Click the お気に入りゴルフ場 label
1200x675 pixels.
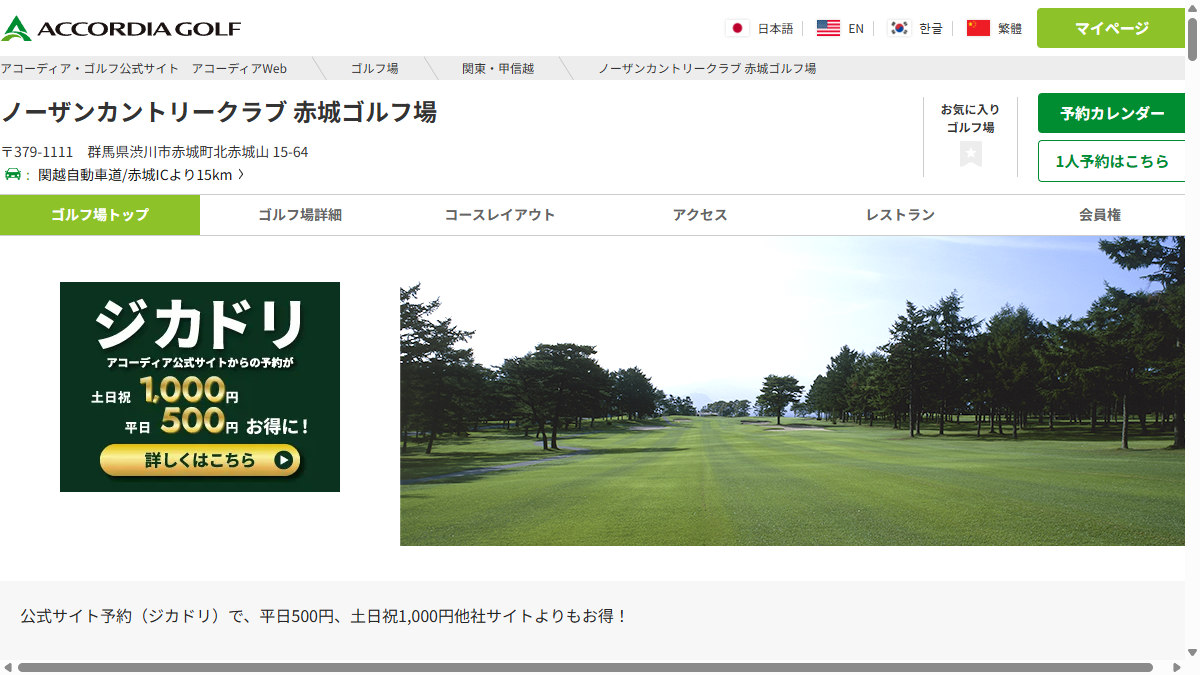point(970,118)
